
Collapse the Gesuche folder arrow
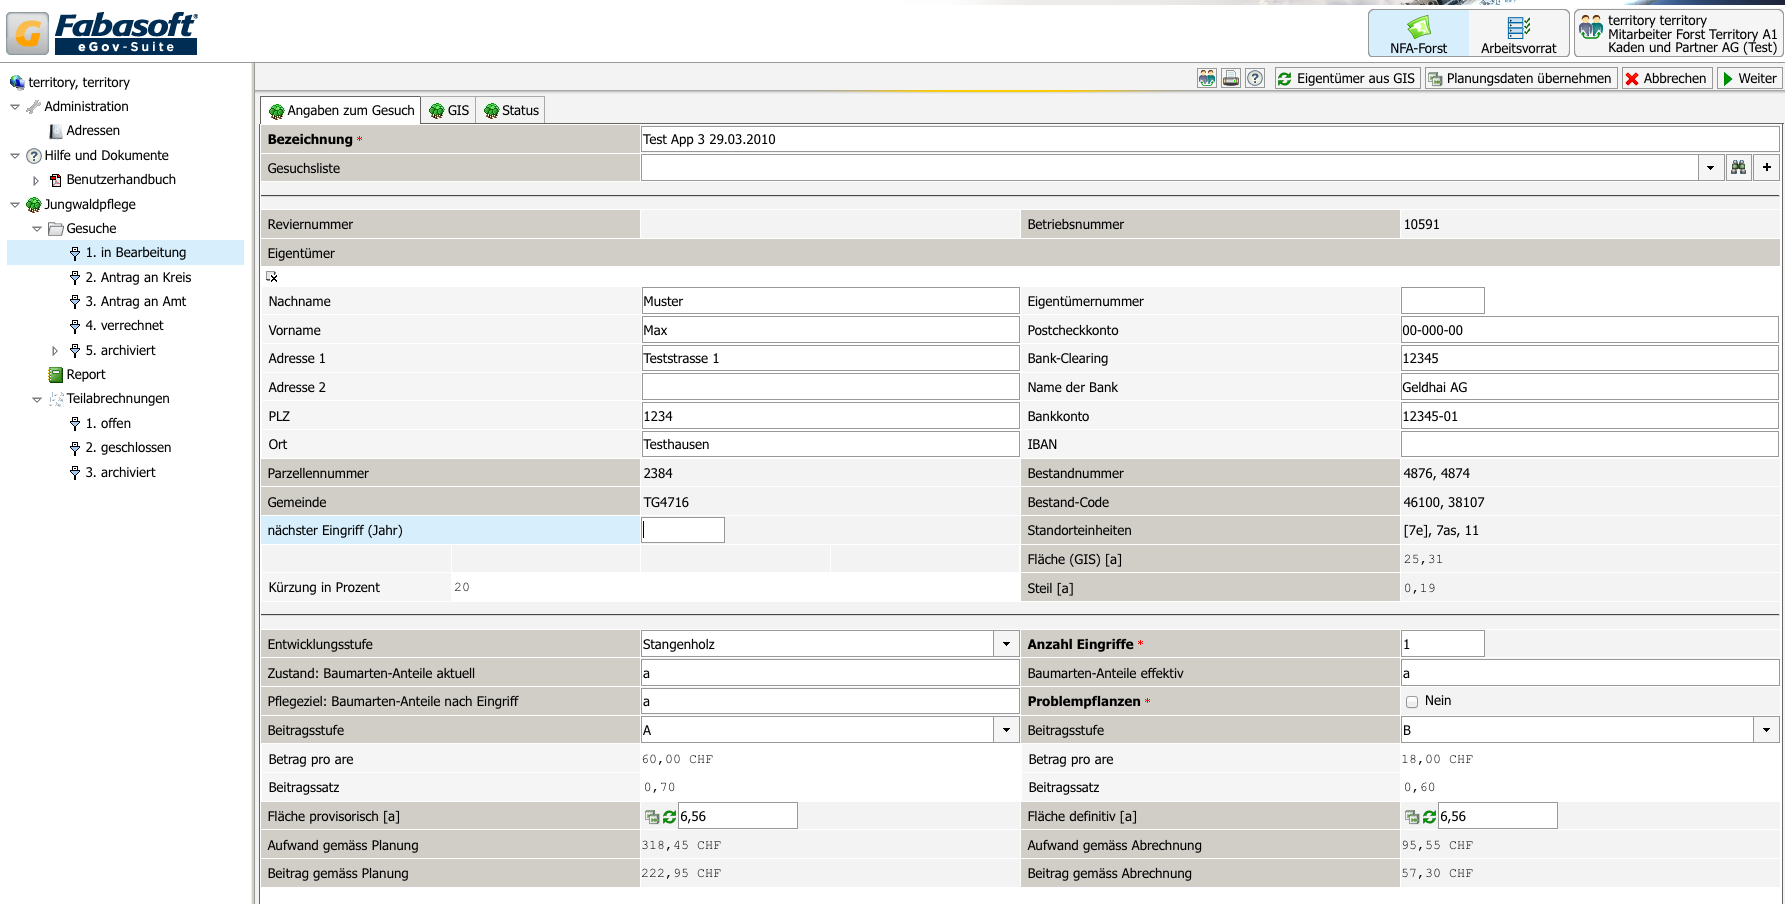point(37,229)
